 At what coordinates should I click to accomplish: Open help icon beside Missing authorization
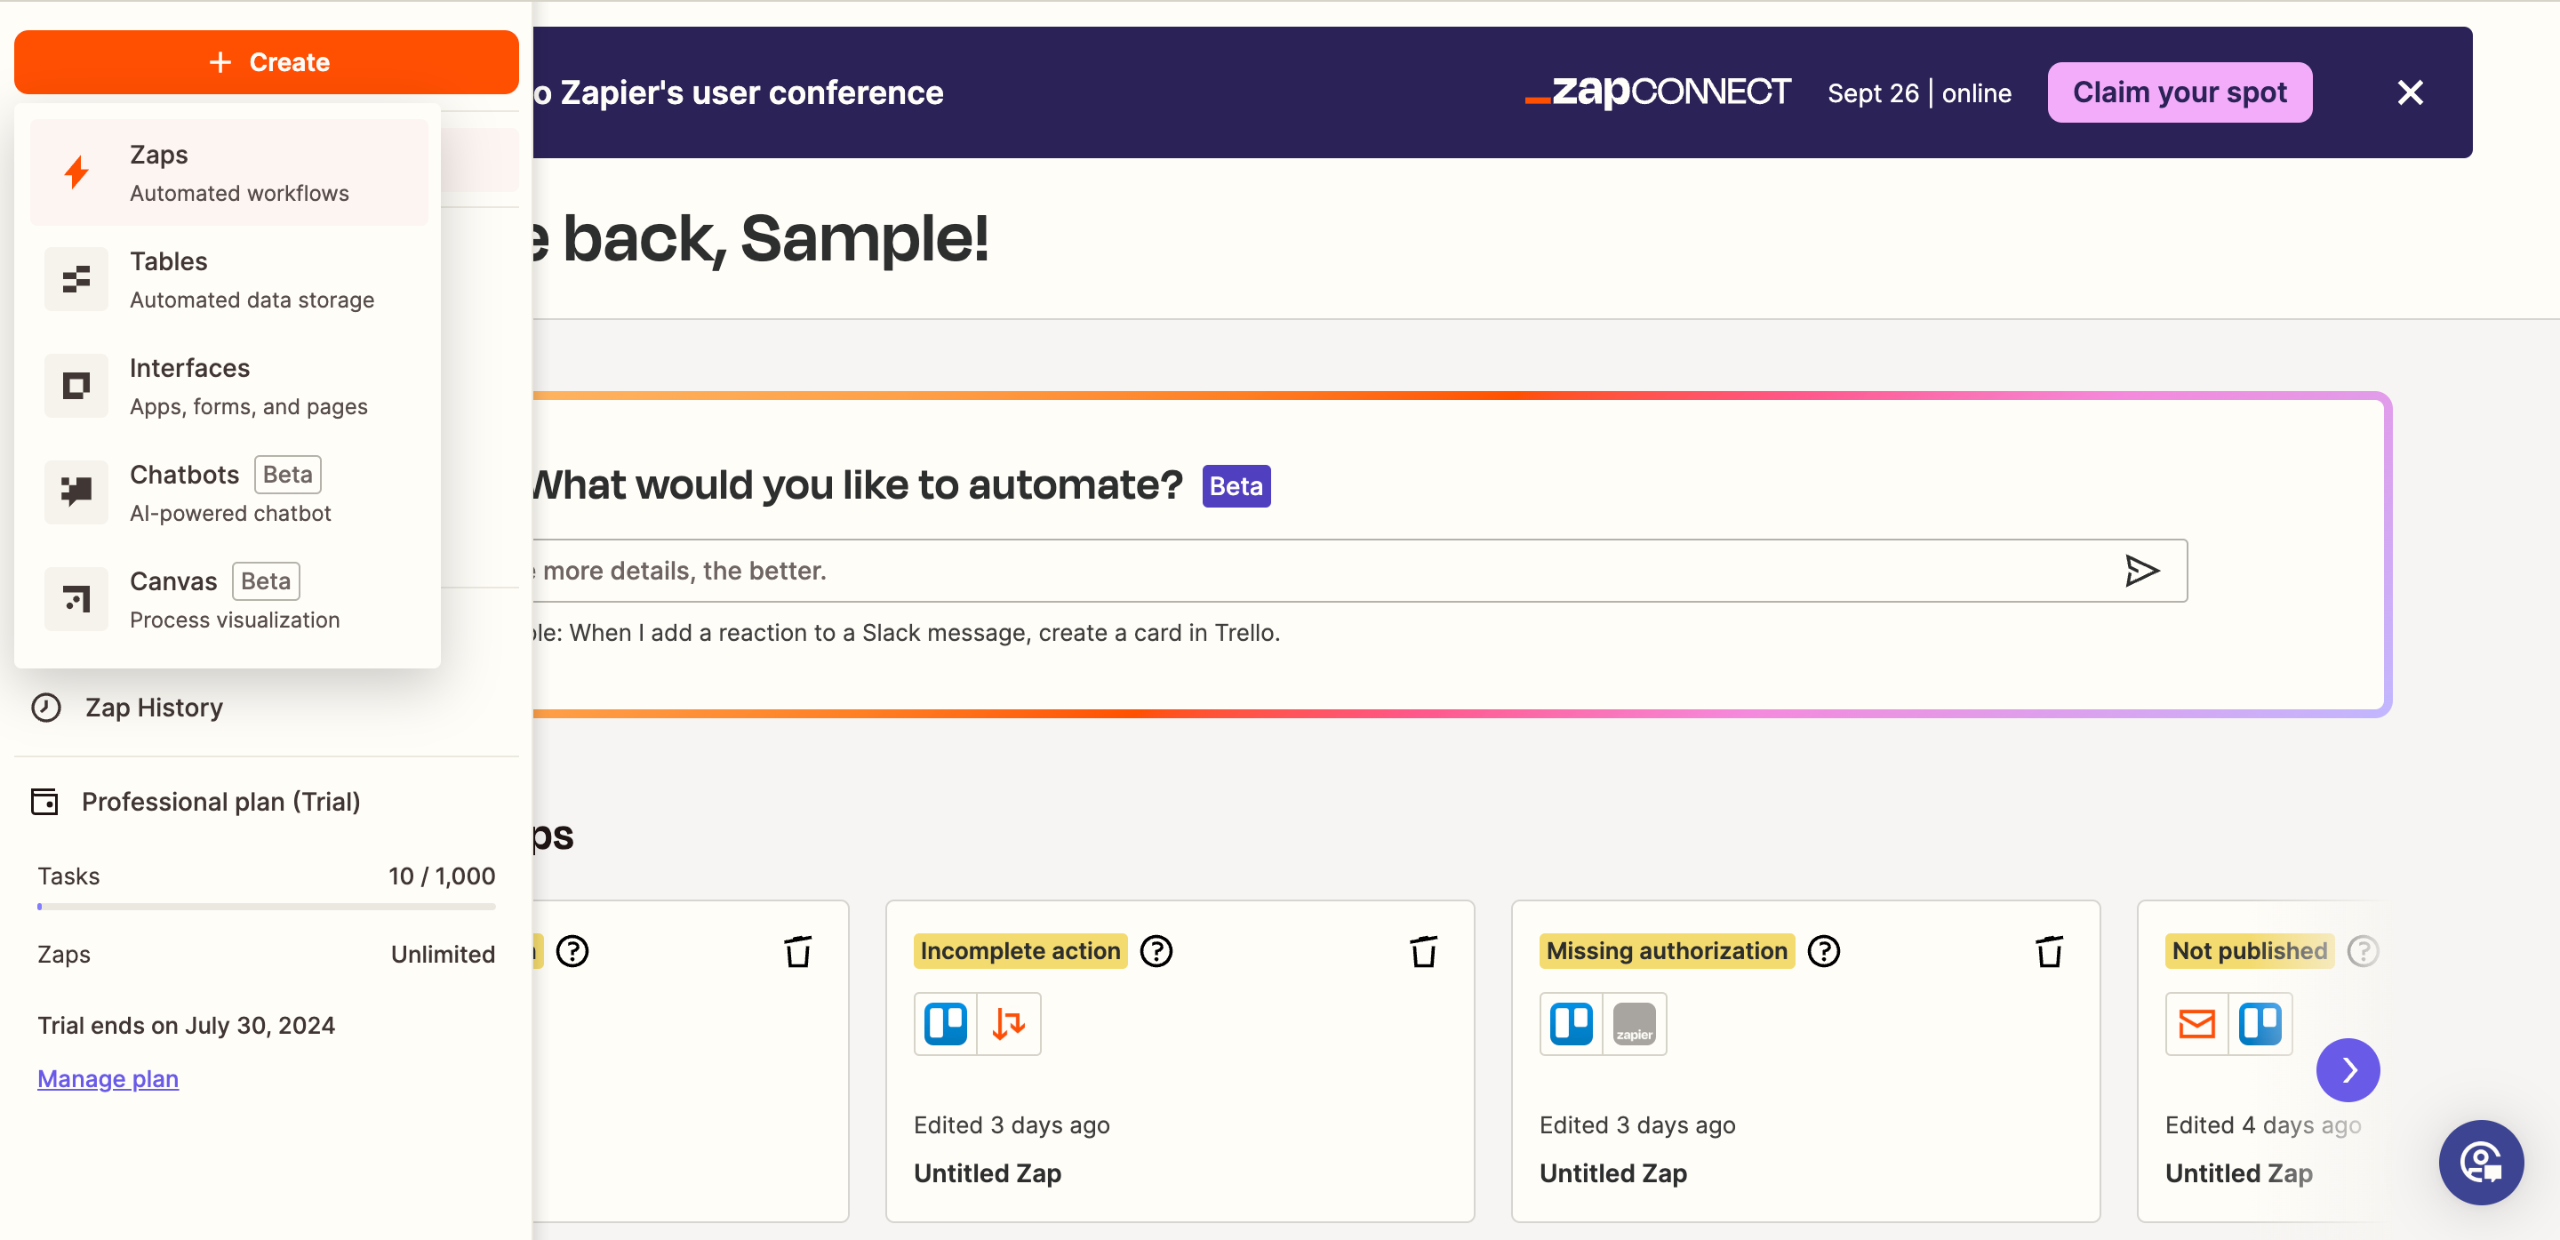[1824, 951]
